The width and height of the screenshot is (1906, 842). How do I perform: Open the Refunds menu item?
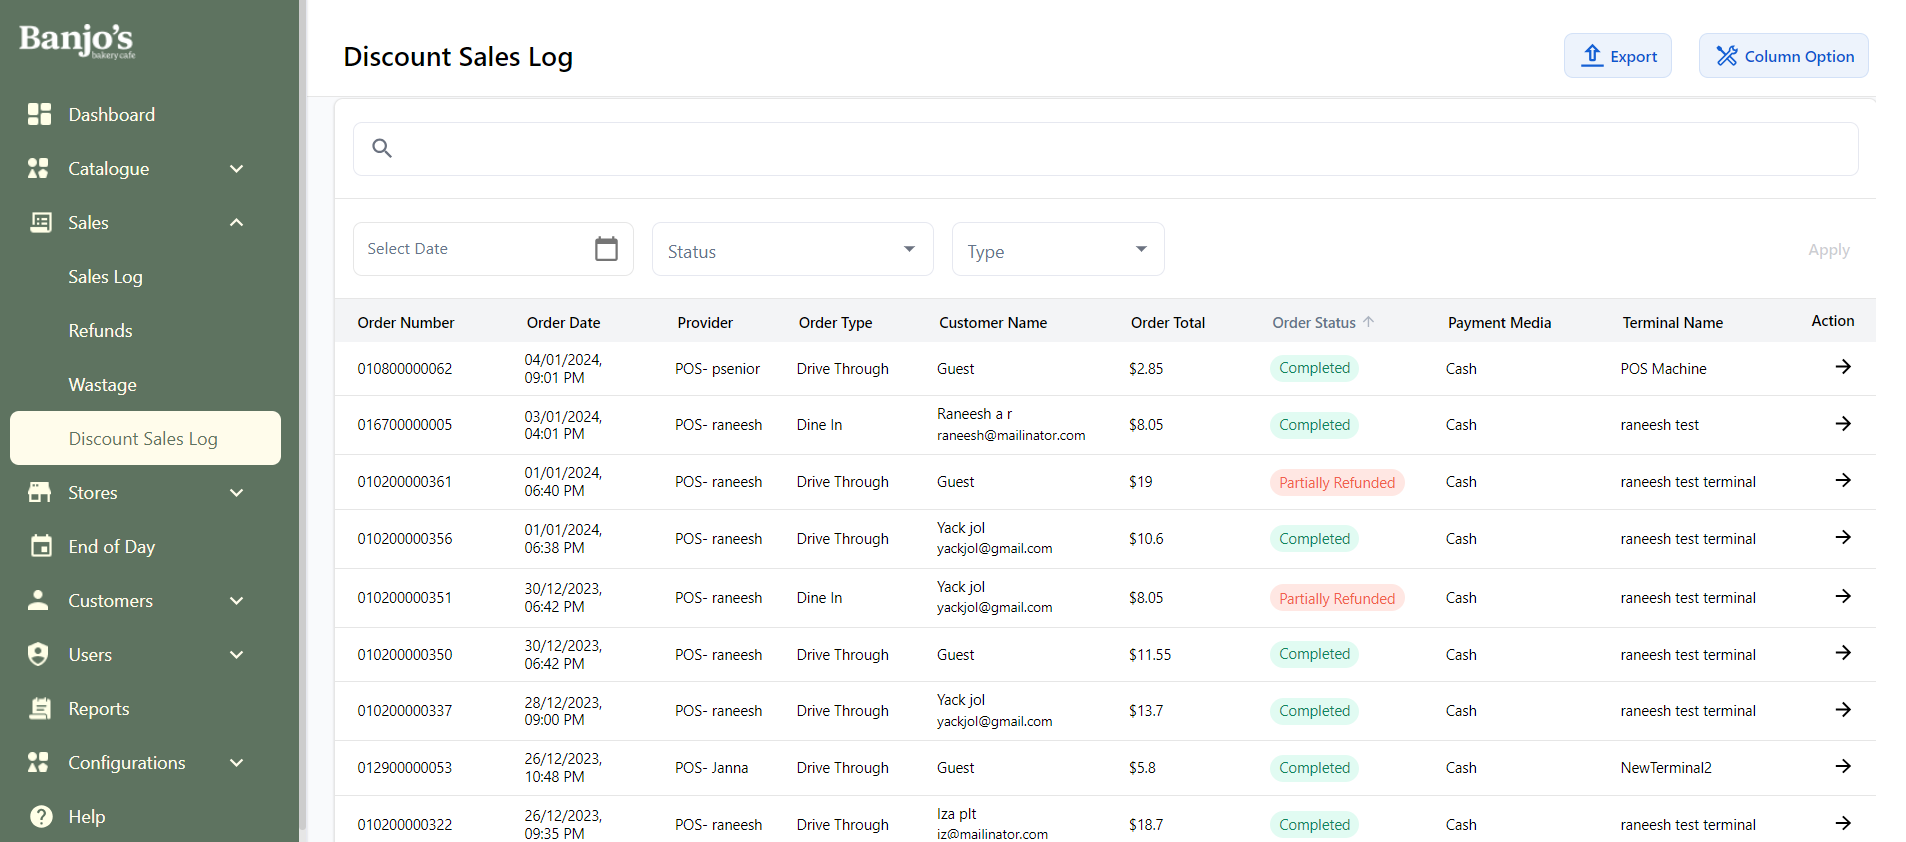pos(100,331)
